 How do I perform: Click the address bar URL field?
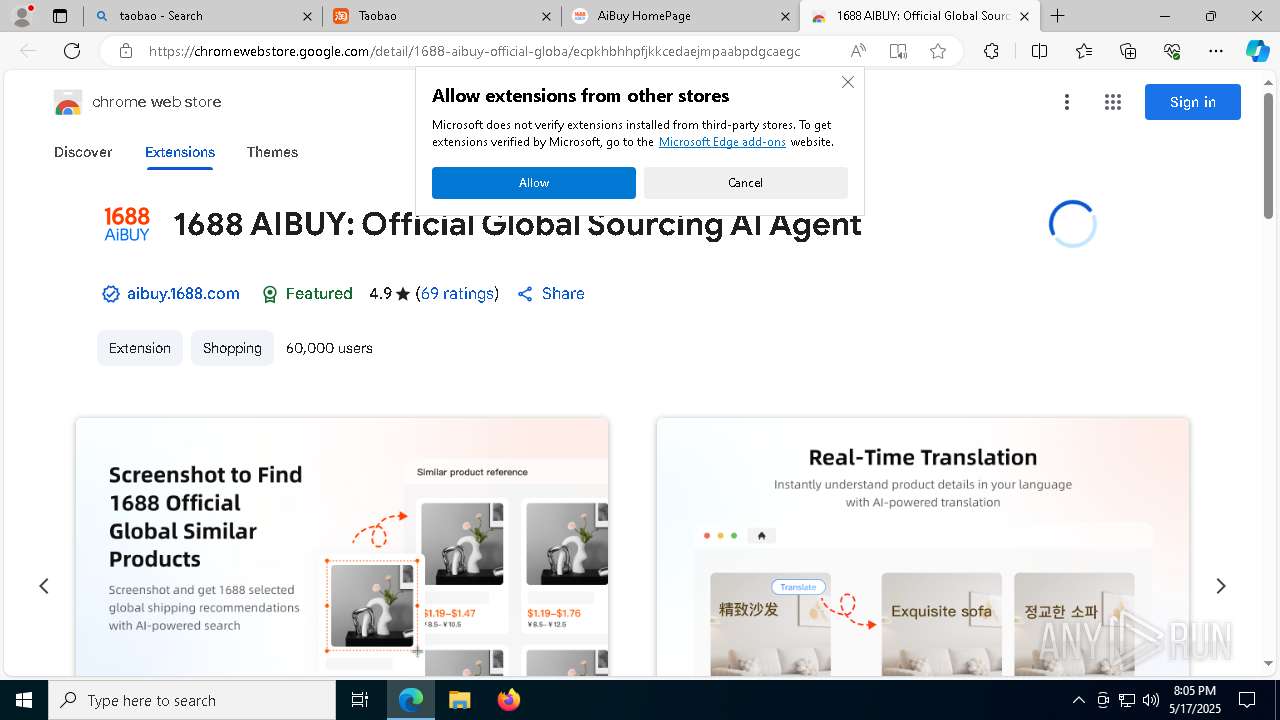coord(475,51)
